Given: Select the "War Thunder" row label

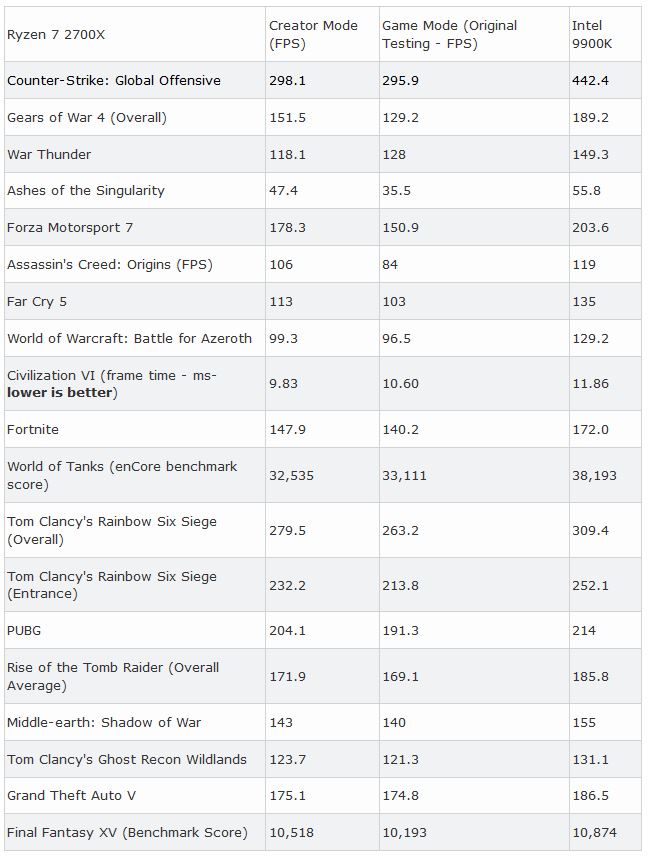Looking at the screenshot, I should [x=49, y=154].
